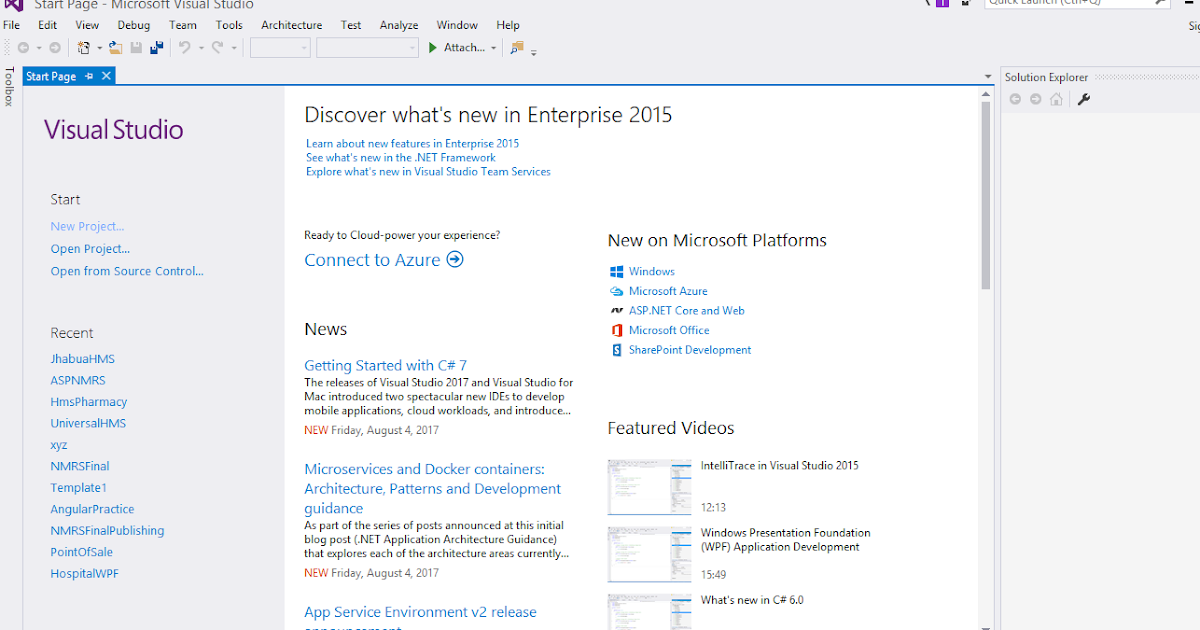Click the Open Project link

90,249
